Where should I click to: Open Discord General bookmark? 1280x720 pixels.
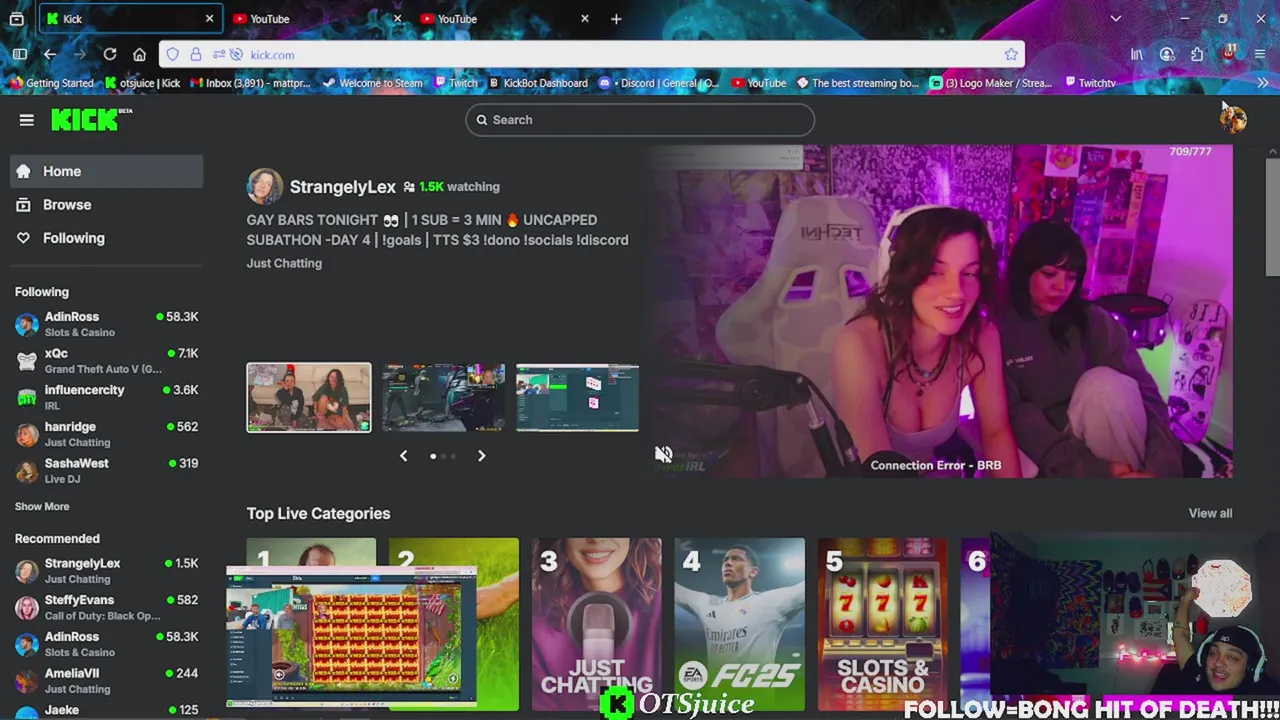tap(660, 83)
